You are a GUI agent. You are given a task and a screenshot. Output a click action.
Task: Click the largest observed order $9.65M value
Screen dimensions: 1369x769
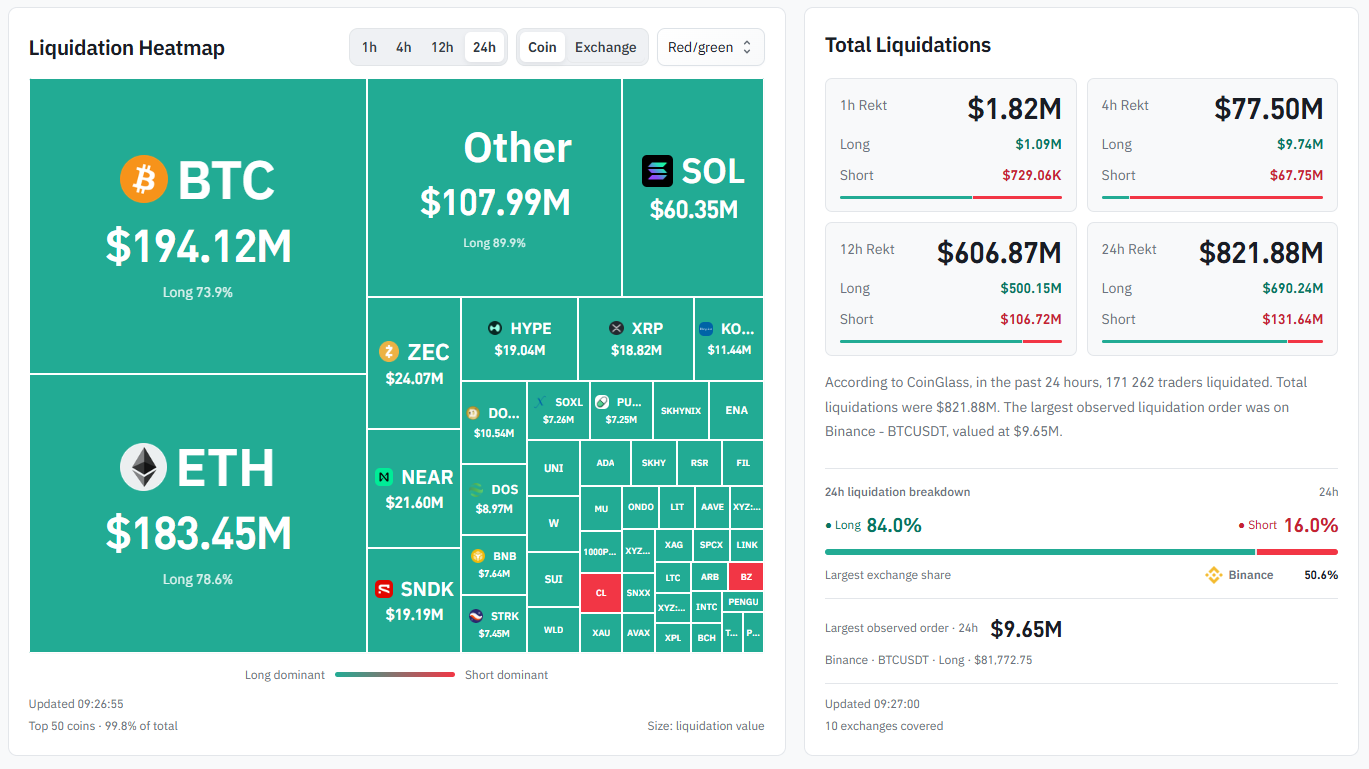(1026, 629)
